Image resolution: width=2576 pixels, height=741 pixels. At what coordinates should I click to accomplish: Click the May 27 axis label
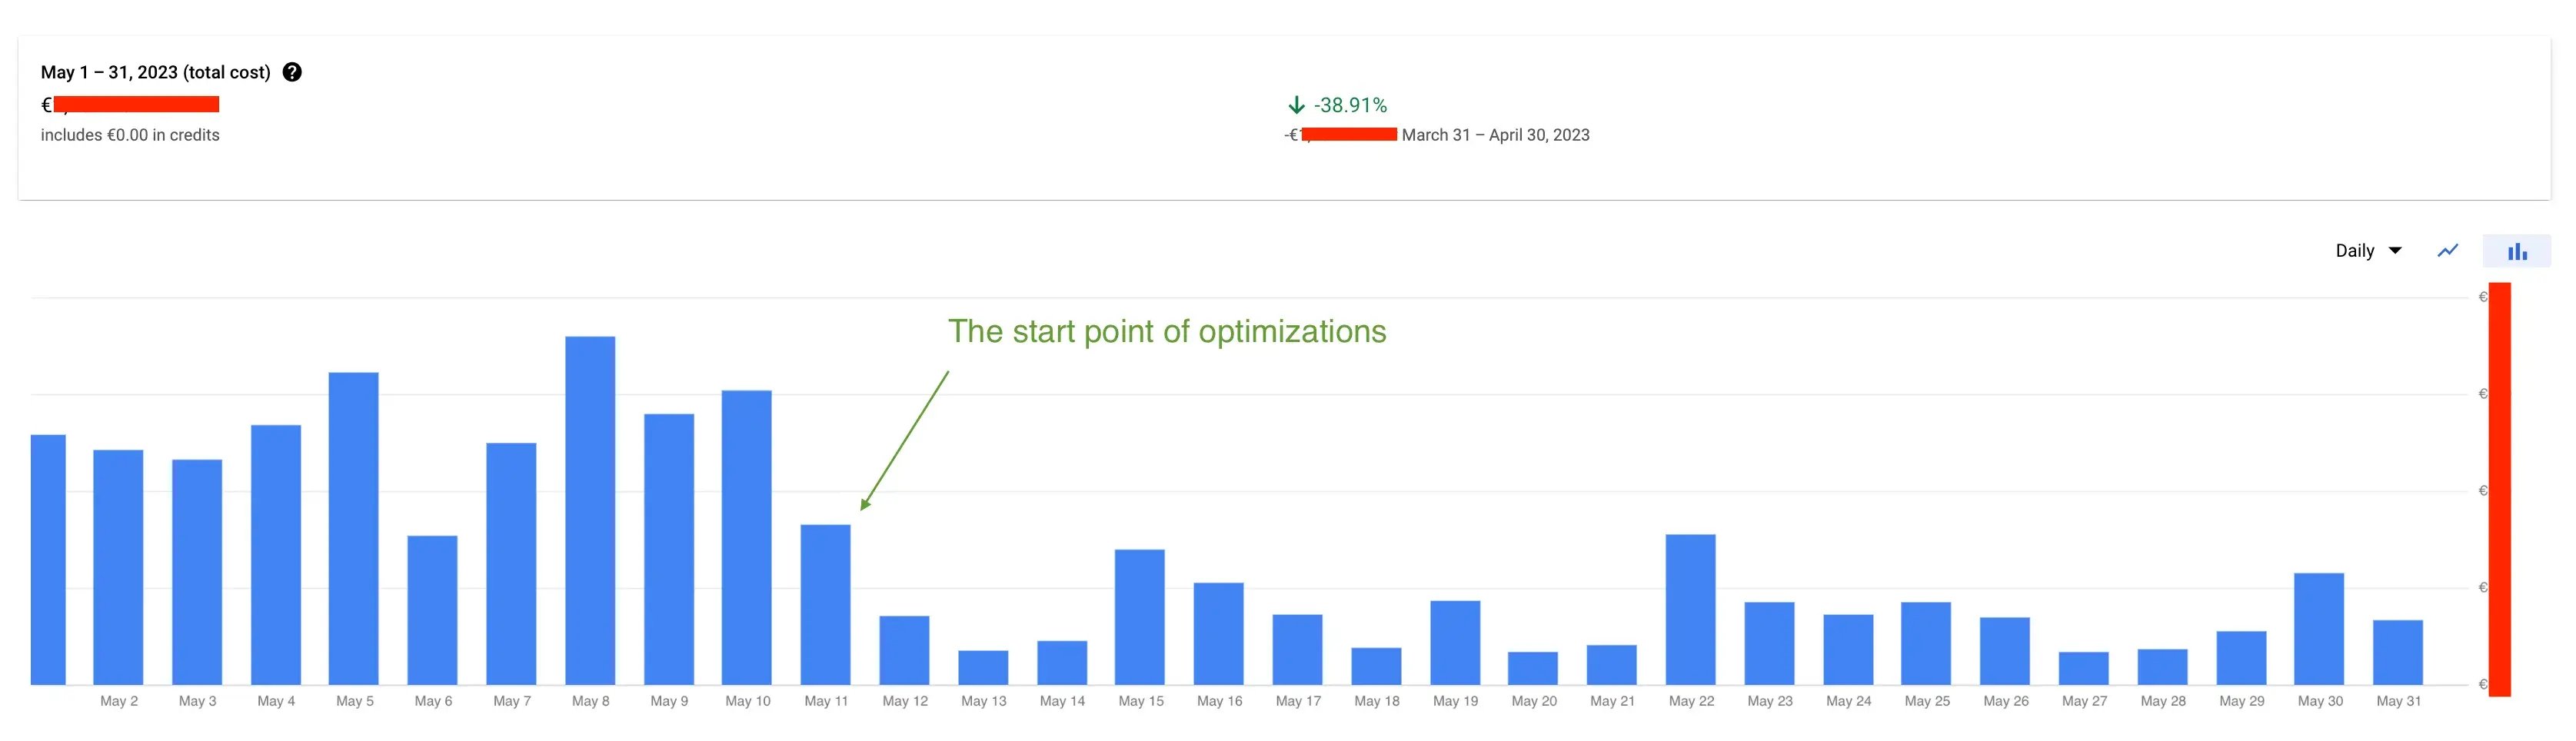(2084, 701)
